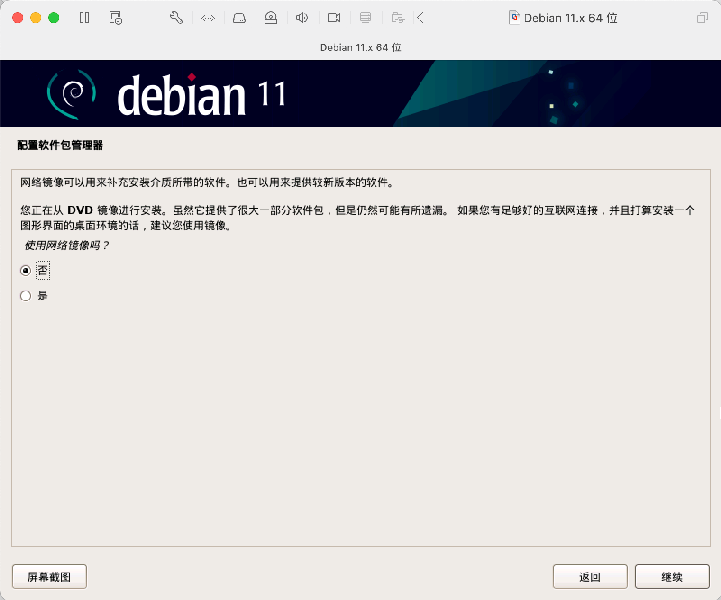Image resolution: width=721 pixels, height=600 pixels.
Task: Click the network adapter arrows icon
Action: pos(208,18)
